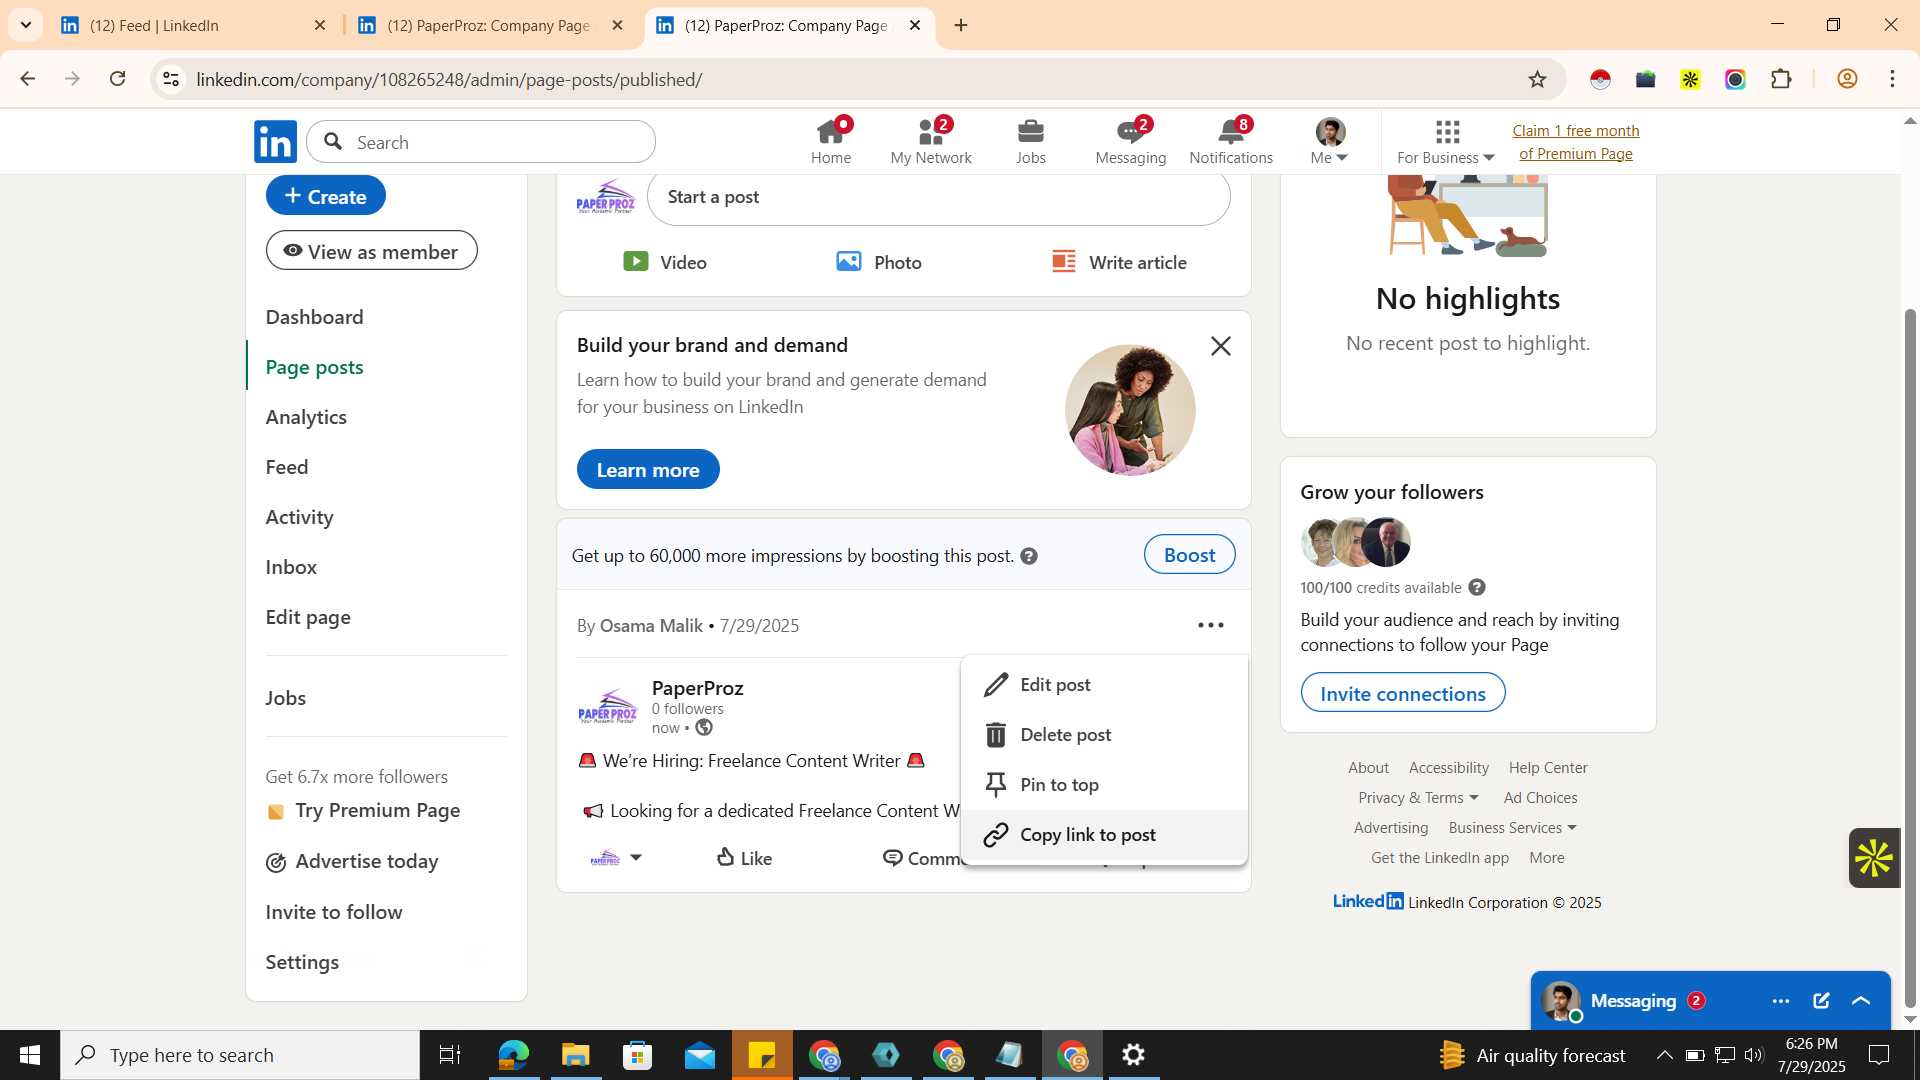
Task: Open Jobs briefcase icon in top nav
Action: coord(1030,141)
